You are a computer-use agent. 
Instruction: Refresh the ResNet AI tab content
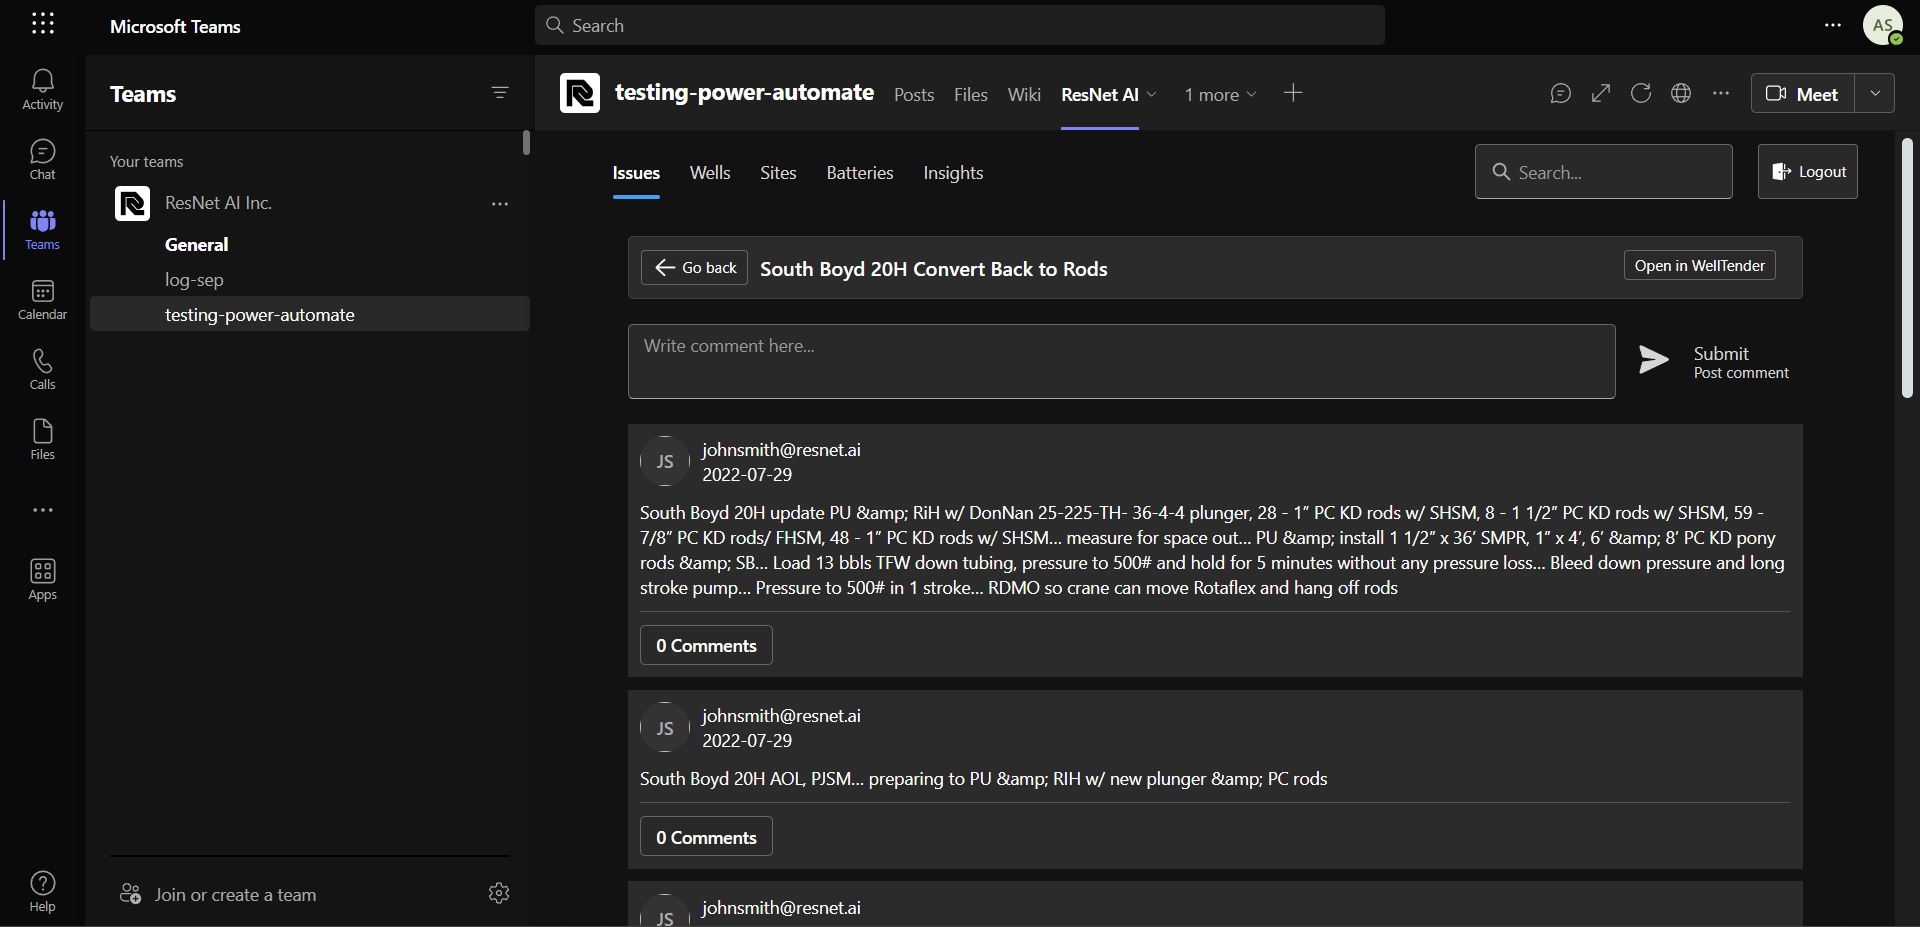point(1641,93)
